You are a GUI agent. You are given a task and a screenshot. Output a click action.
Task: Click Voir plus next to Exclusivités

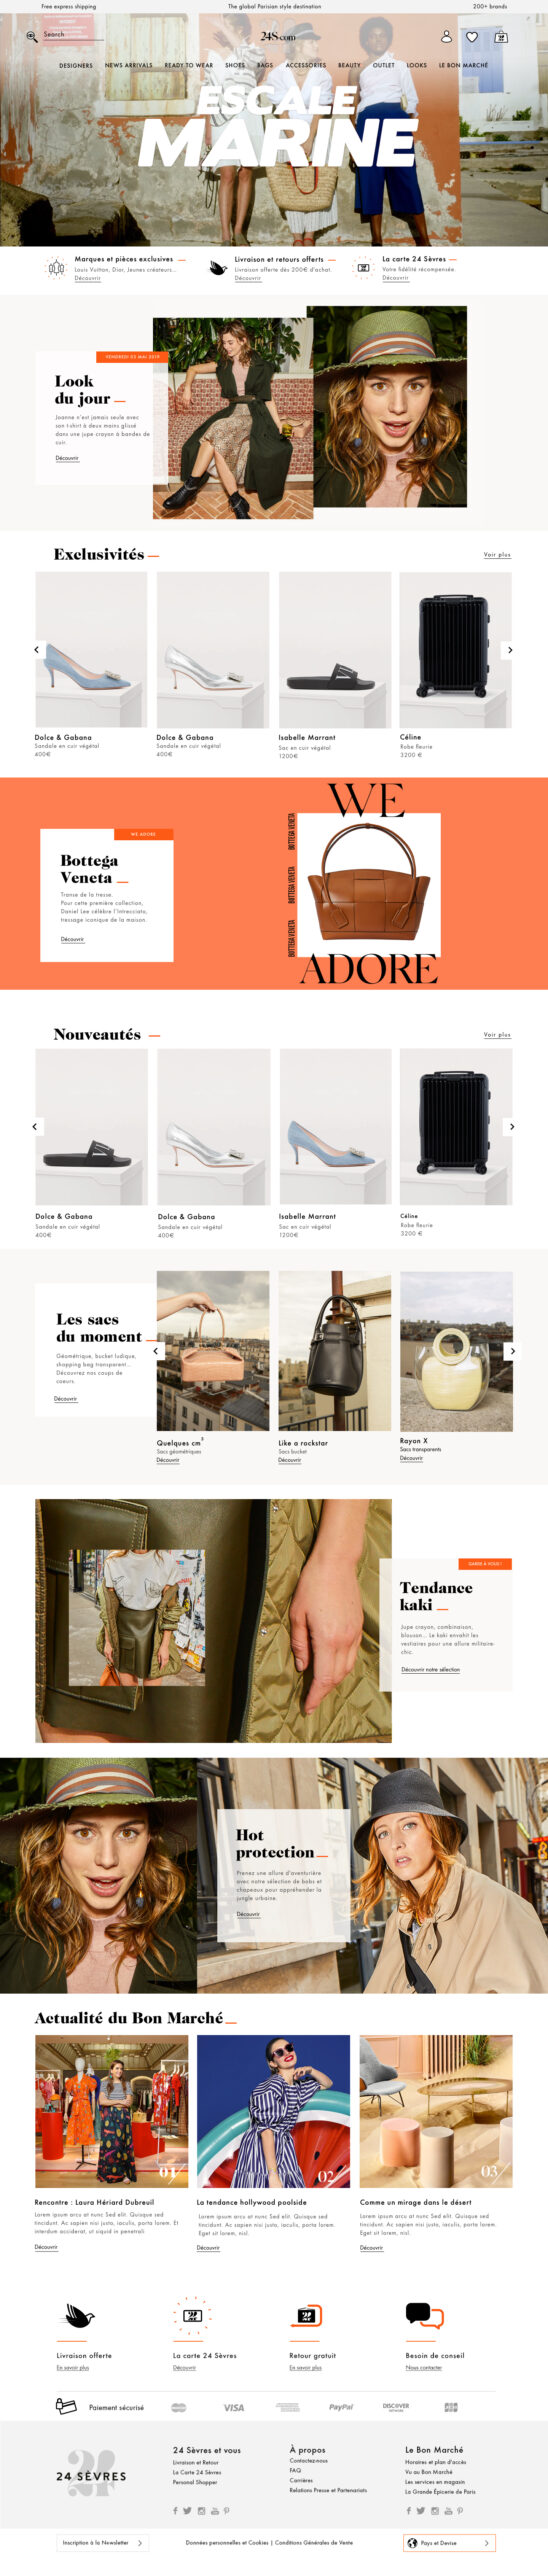(497, 555)
